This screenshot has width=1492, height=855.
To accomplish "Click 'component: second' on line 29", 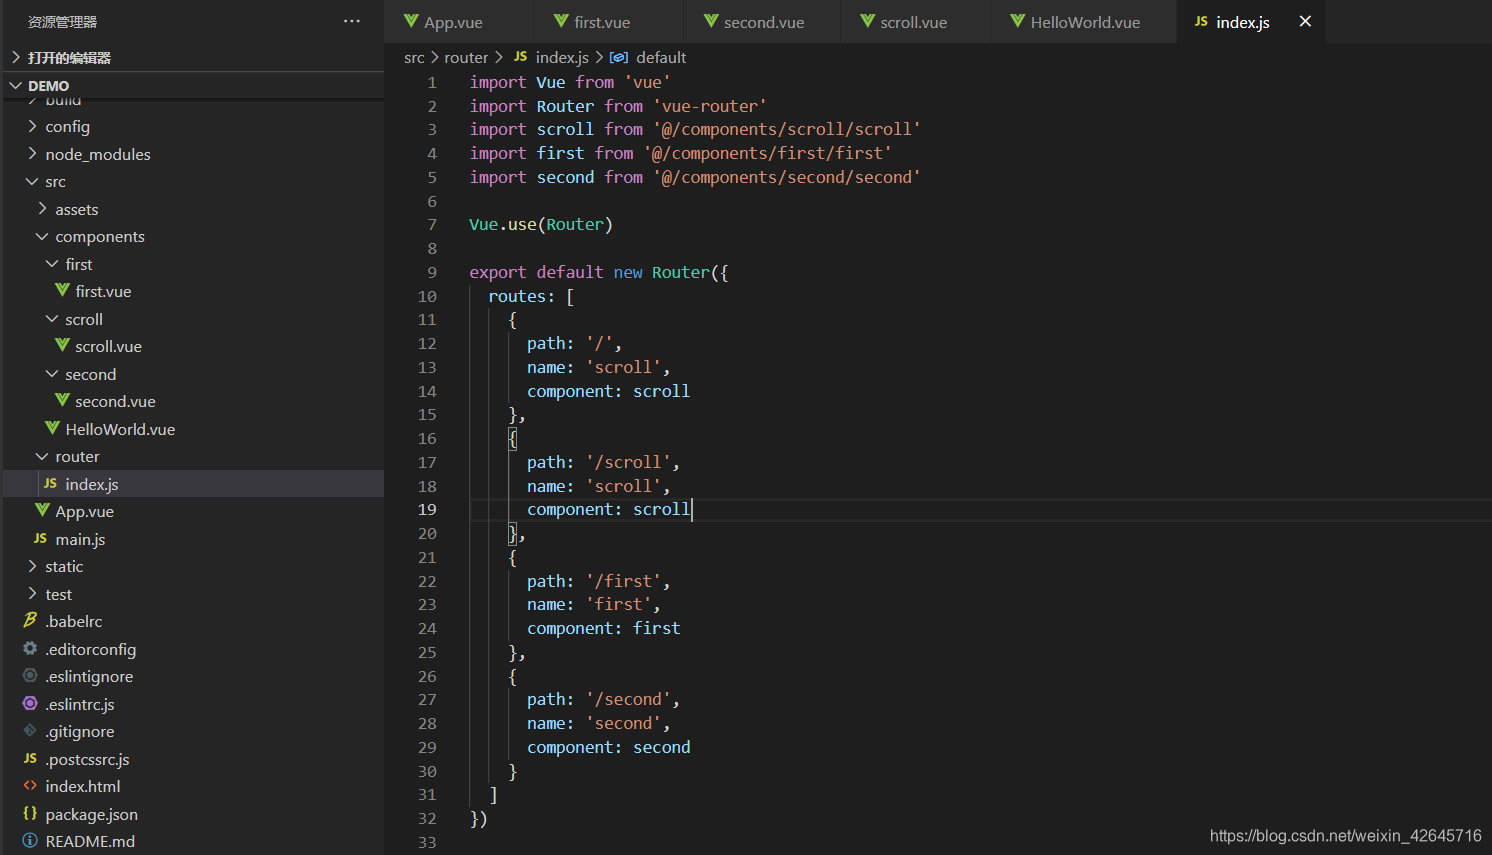I will [609, 747].
